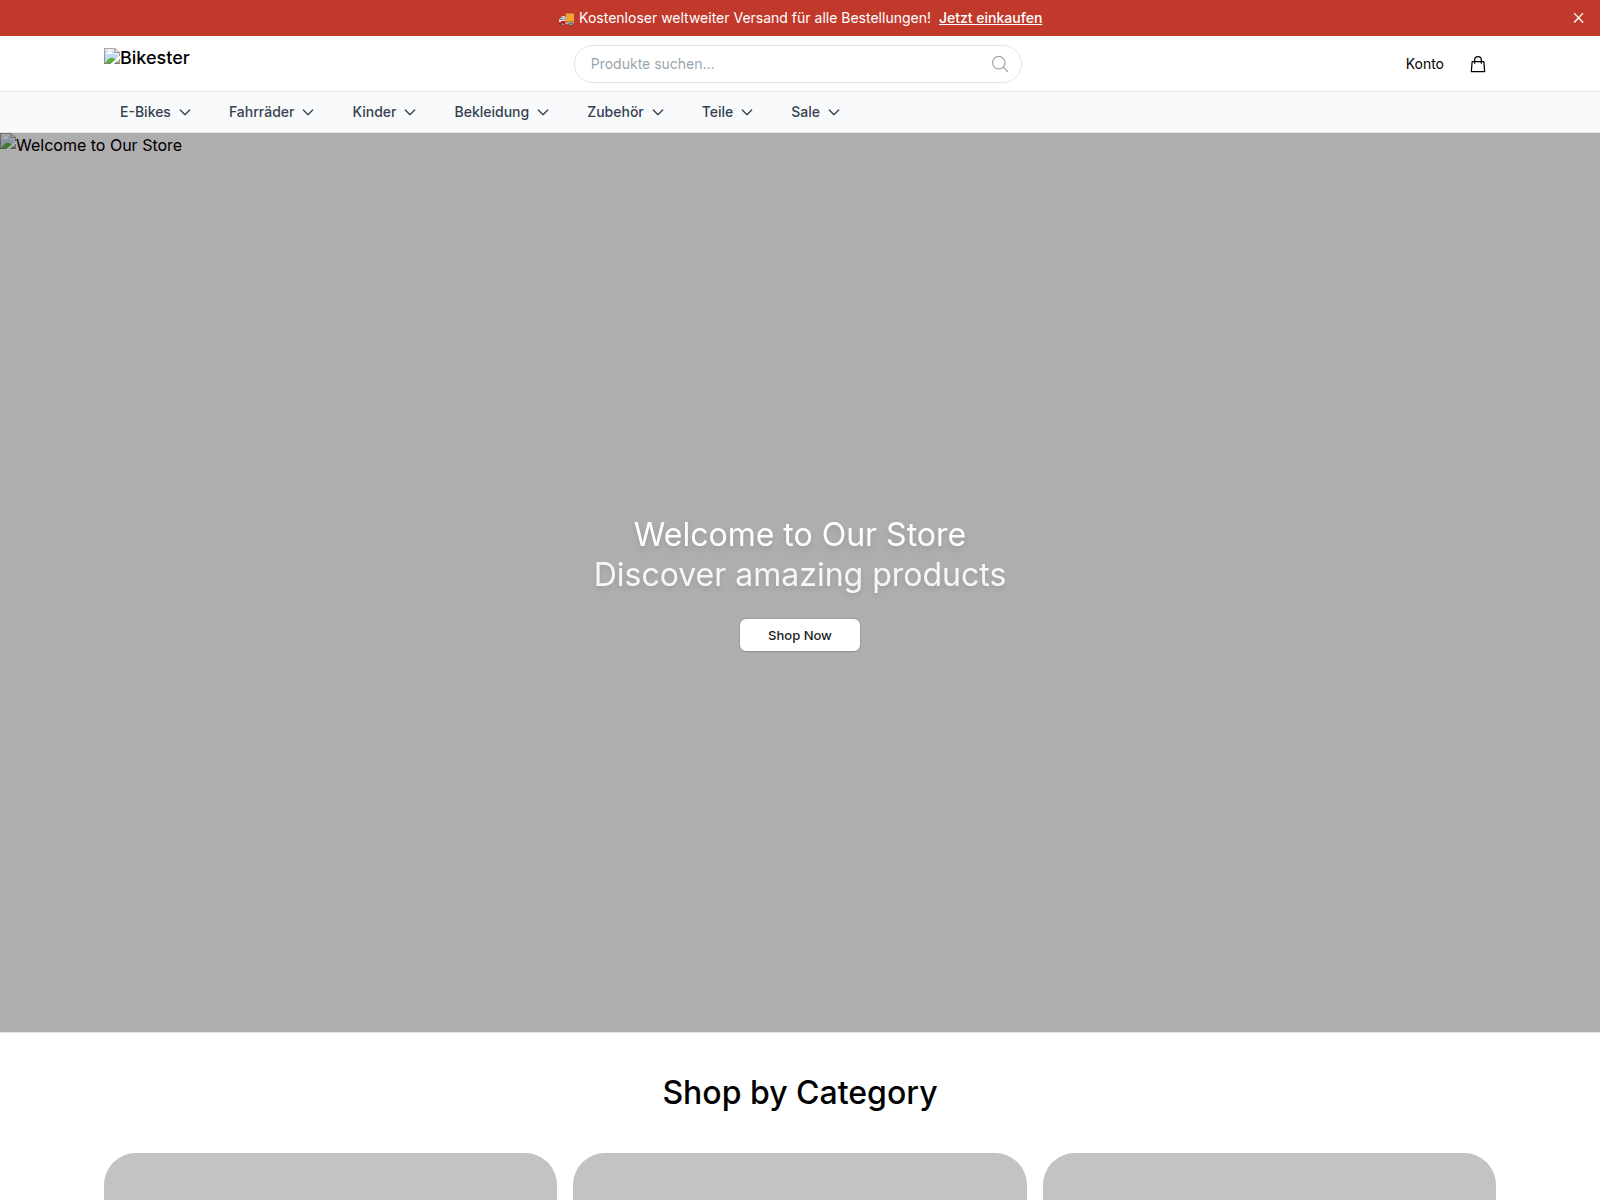Image resolution: width=1600 pixels, height=1200 pixels.
Task: Click the Discover amazing products text
Action: click(x=800, y=575)
